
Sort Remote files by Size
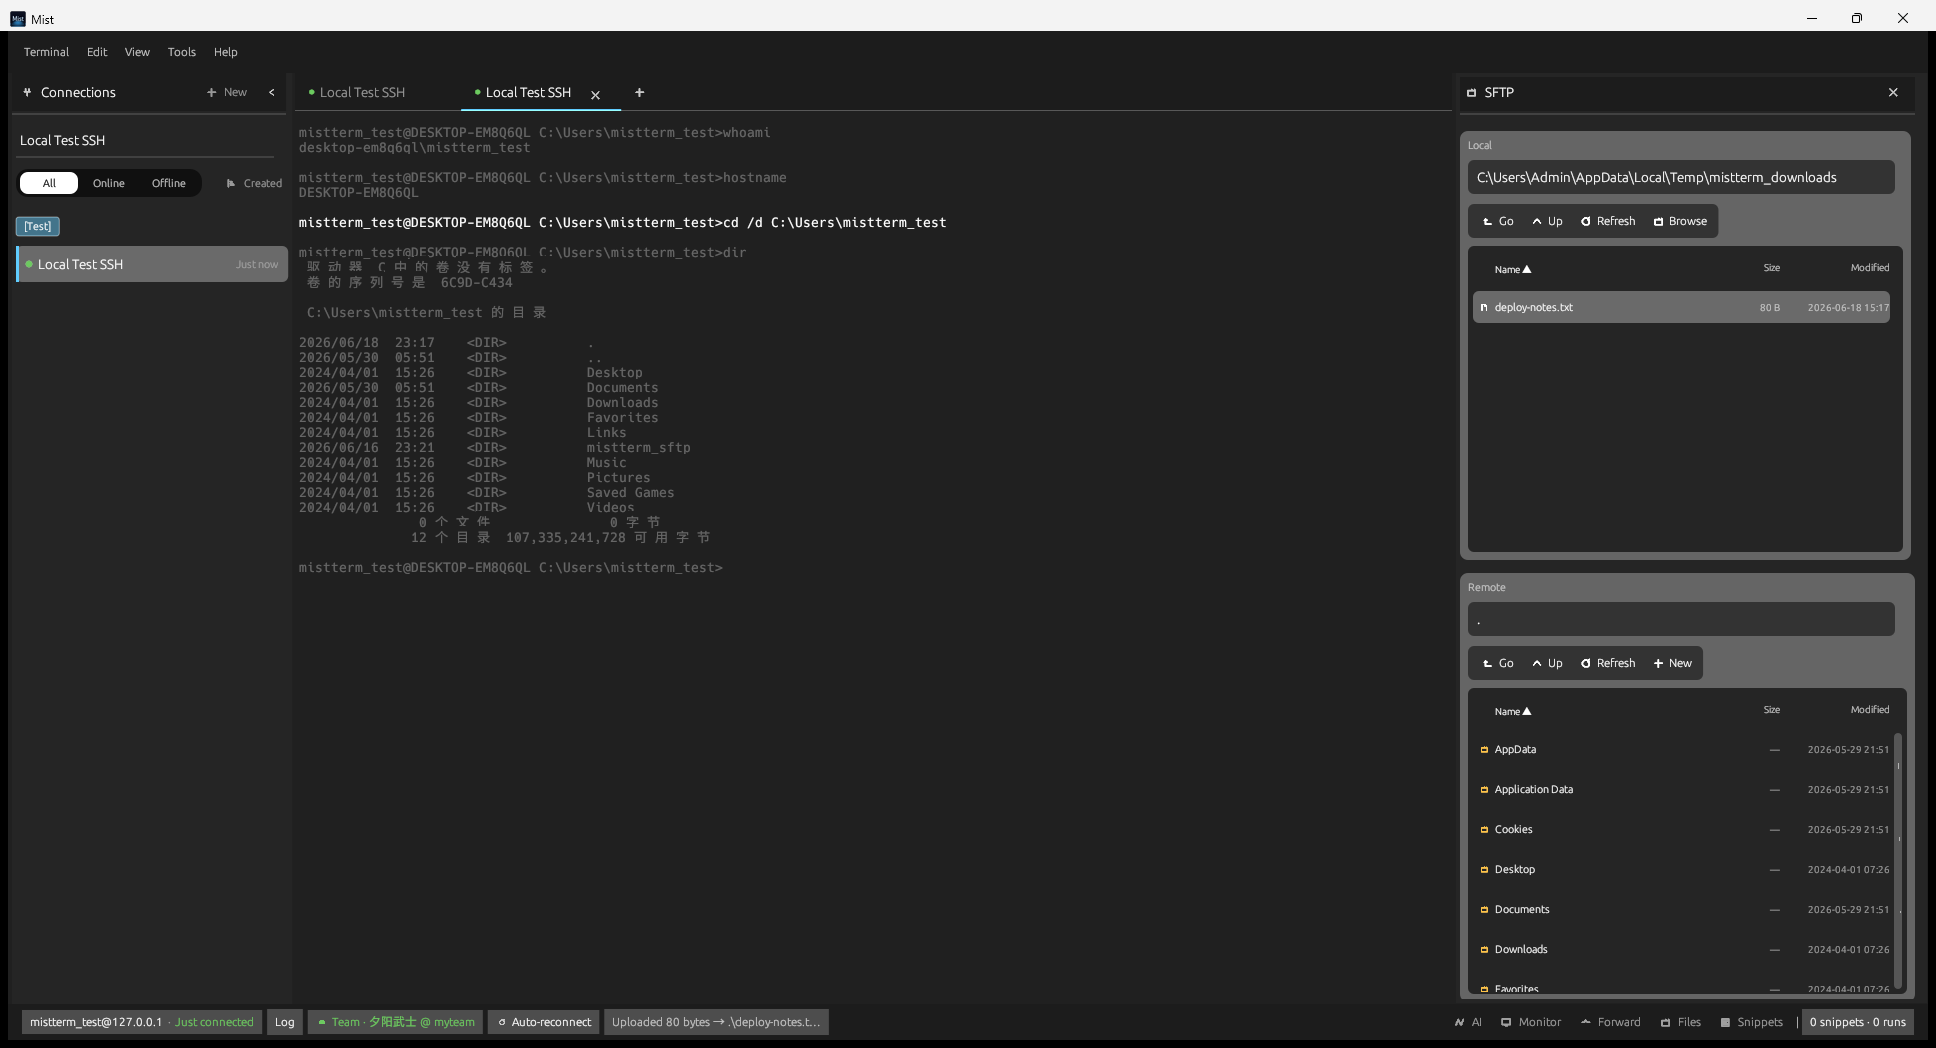1771,710
